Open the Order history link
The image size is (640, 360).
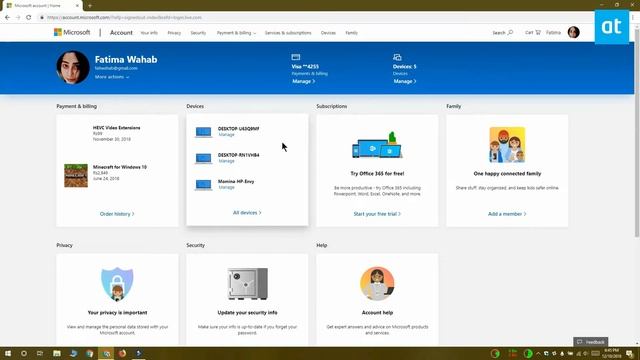coord(117,214)
